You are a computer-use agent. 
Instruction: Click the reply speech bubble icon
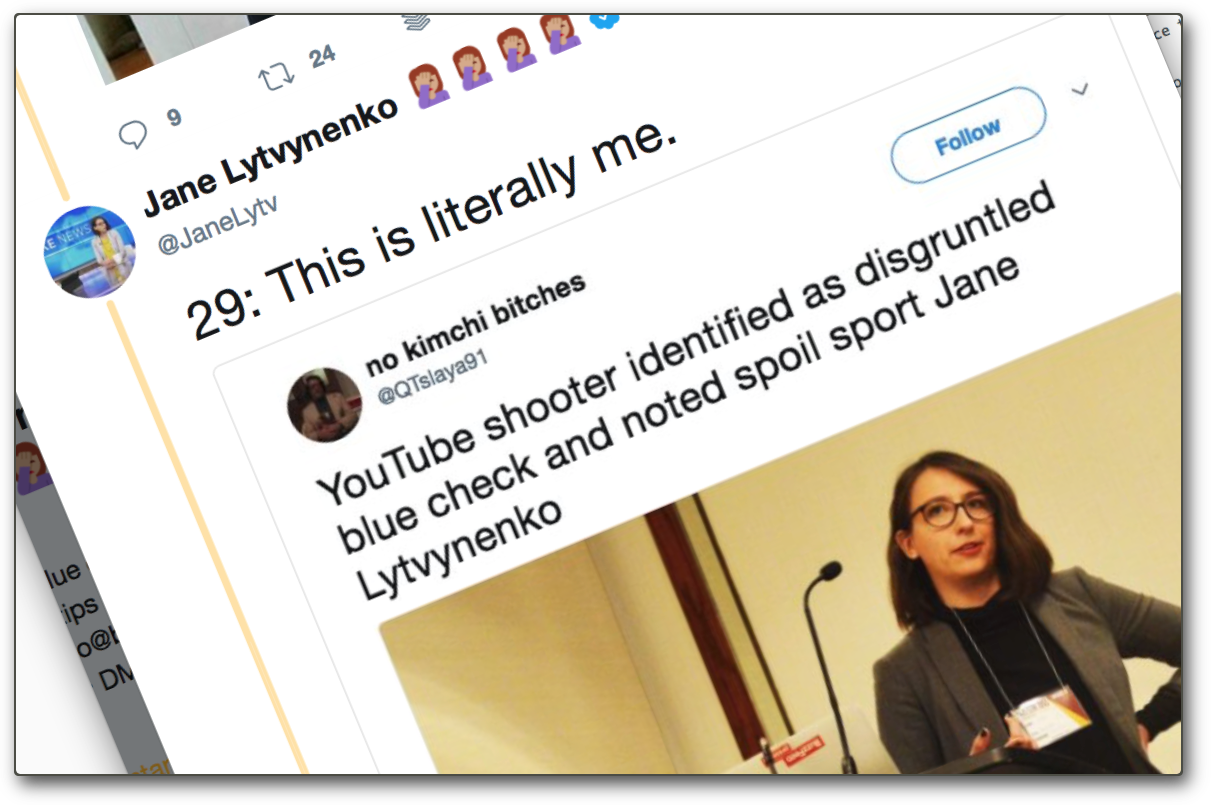pyautogui.click(x=133, y=134)
